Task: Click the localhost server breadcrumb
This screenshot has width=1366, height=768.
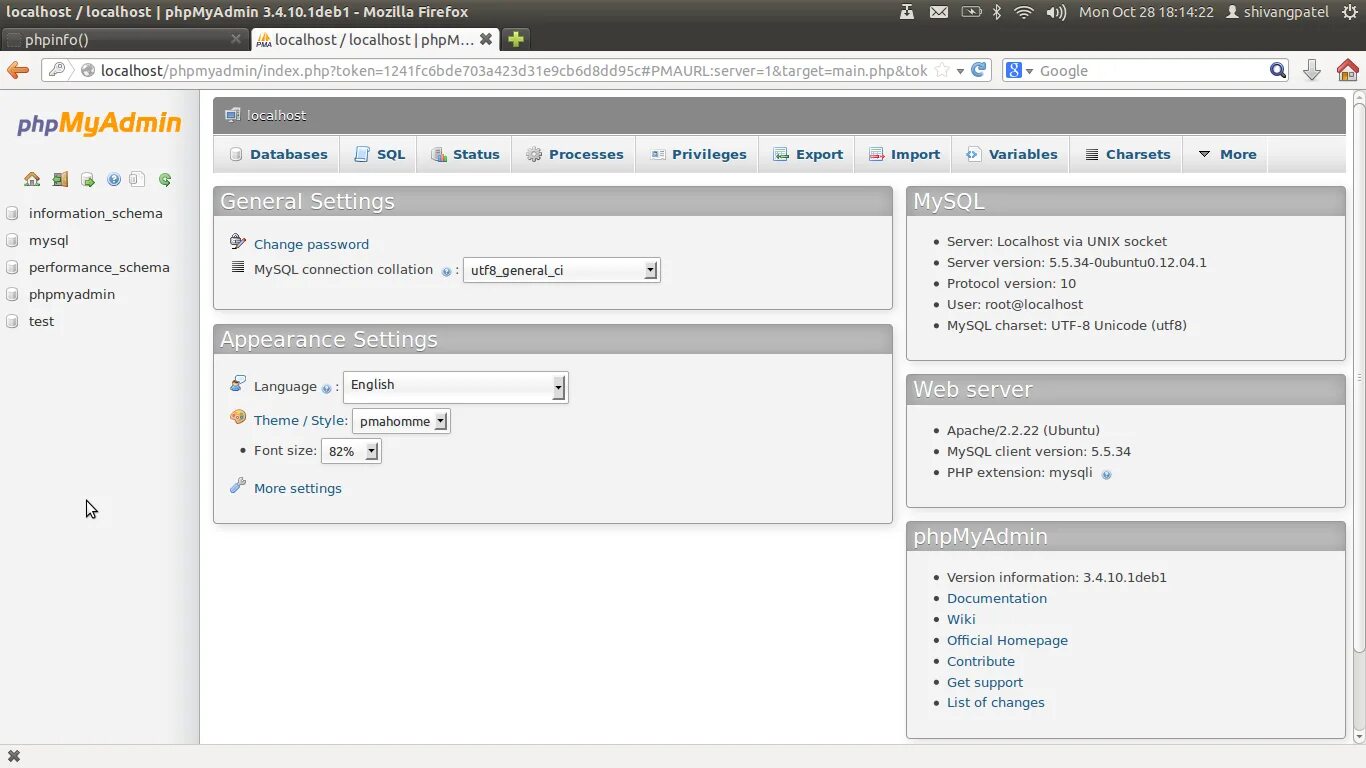Action: [276, 115]
